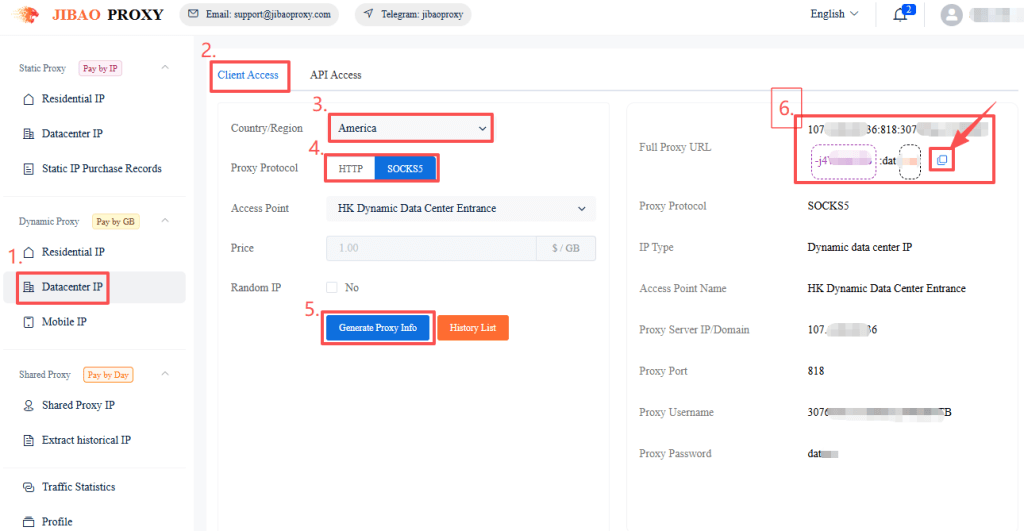Enable the Random IP checkbox
This screenshot has width=1024, height=531.
pos(332,287)
